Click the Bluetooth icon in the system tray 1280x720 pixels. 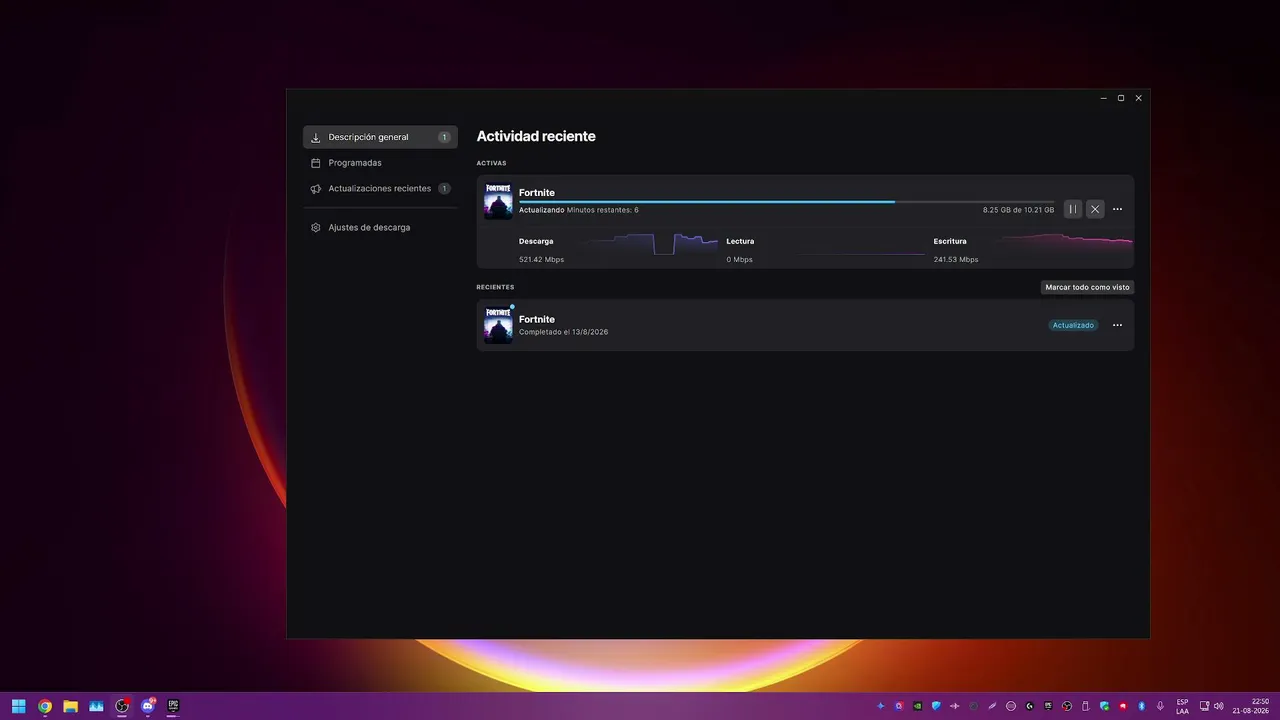[x=1141, y=706]
